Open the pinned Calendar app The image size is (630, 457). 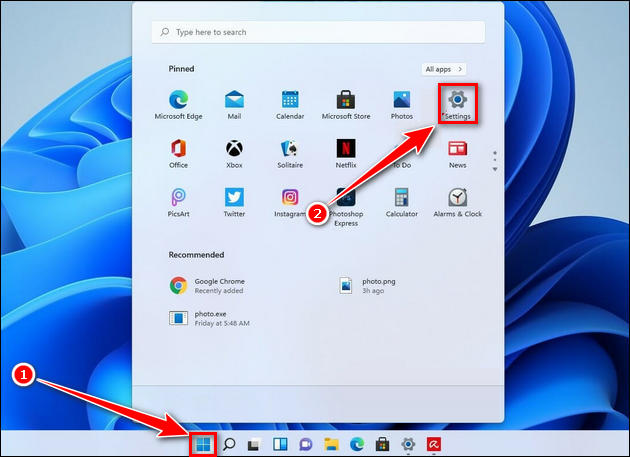point(290,105)
